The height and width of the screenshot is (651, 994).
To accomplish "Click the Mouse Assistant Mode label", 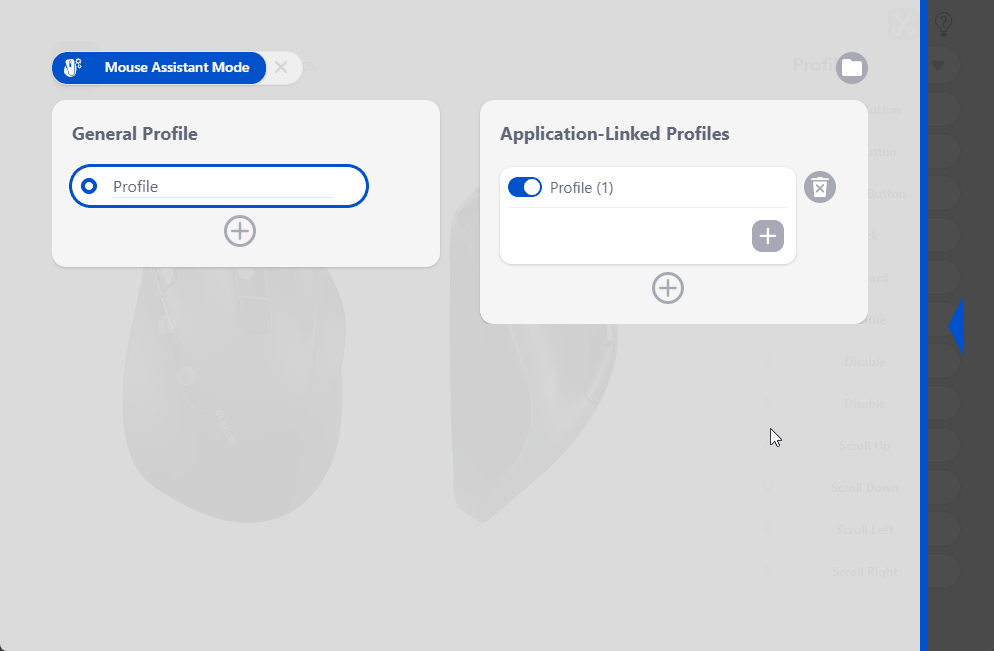I will coord(177,67).
